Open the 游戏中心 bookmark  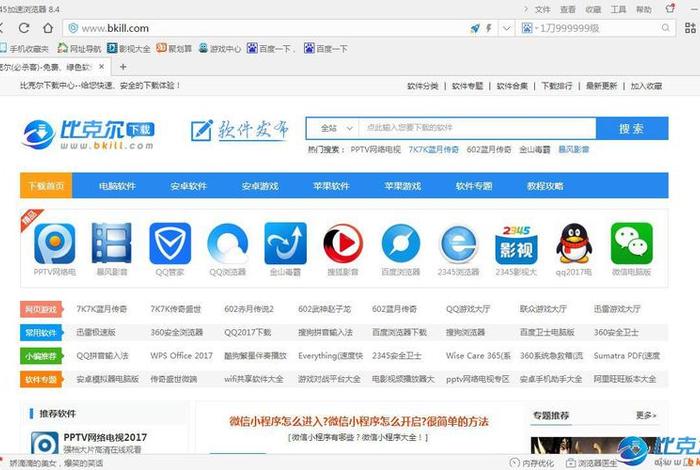click(x=220, y=48)
